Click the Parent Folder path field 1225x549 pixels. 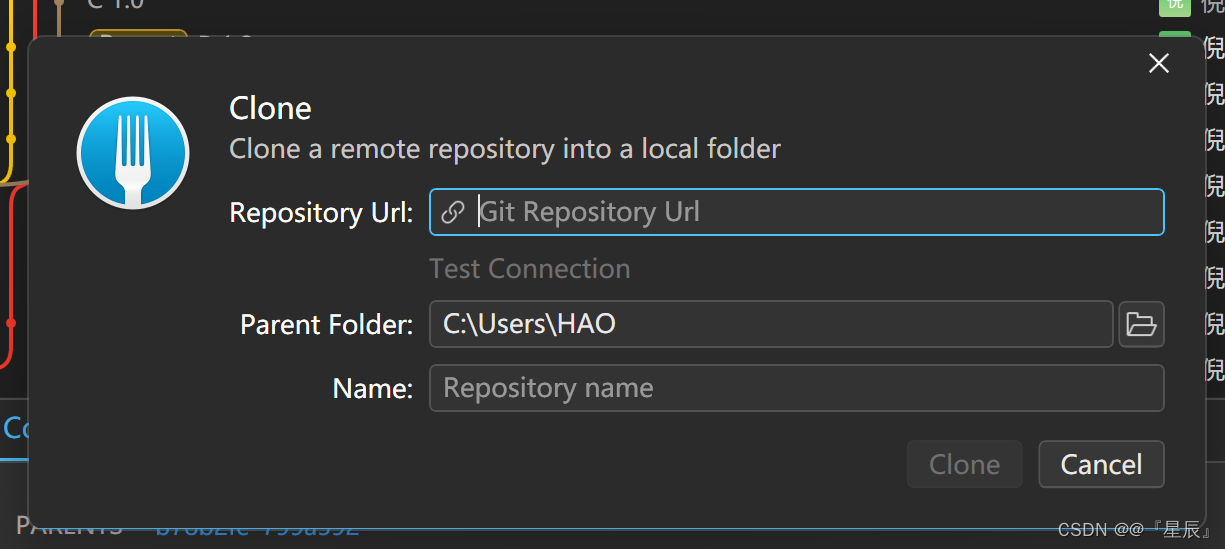(x=770, y=324)
